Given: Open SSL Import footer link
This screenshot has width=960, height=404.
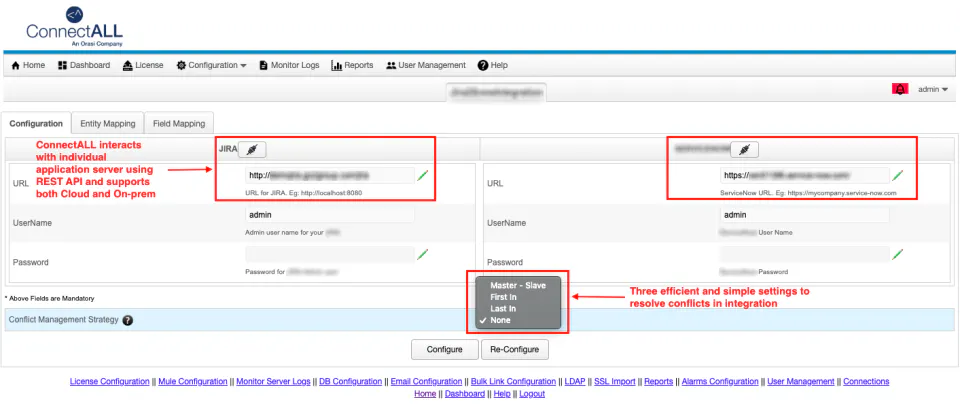Looking at the screenshot, I should [615, 381].
